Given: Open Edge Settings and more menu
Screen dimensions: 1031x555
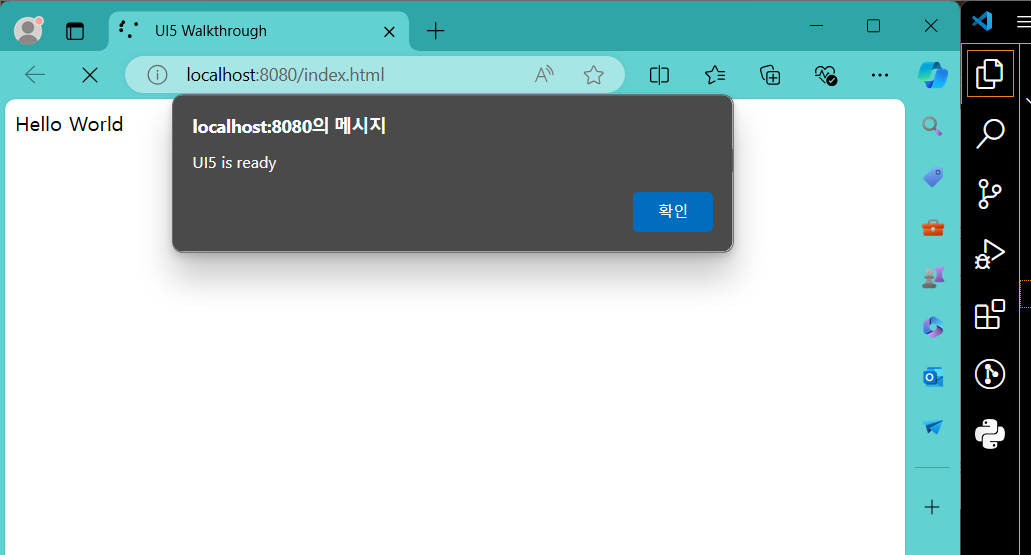Looking at the screenshot, I should click(880, 75).
